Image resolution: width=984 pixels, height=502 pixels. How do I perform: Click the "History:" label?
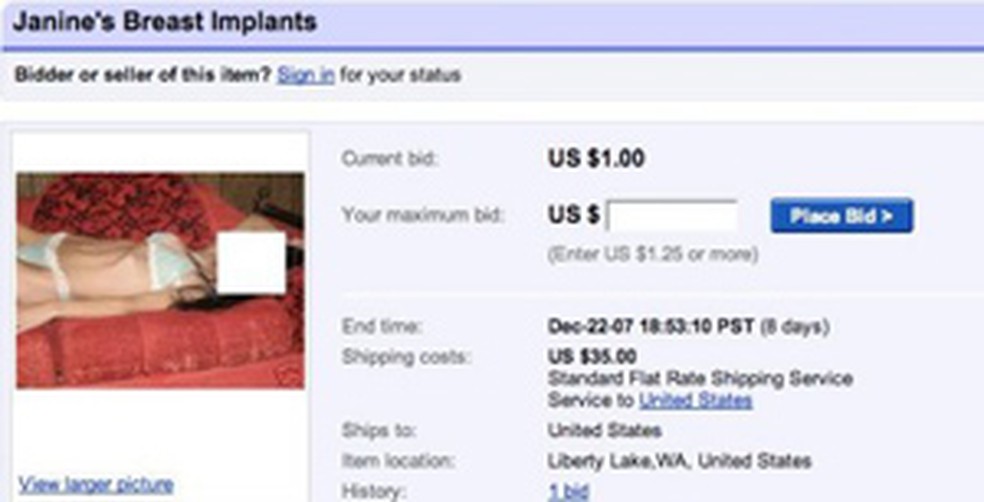pos(372,491)
